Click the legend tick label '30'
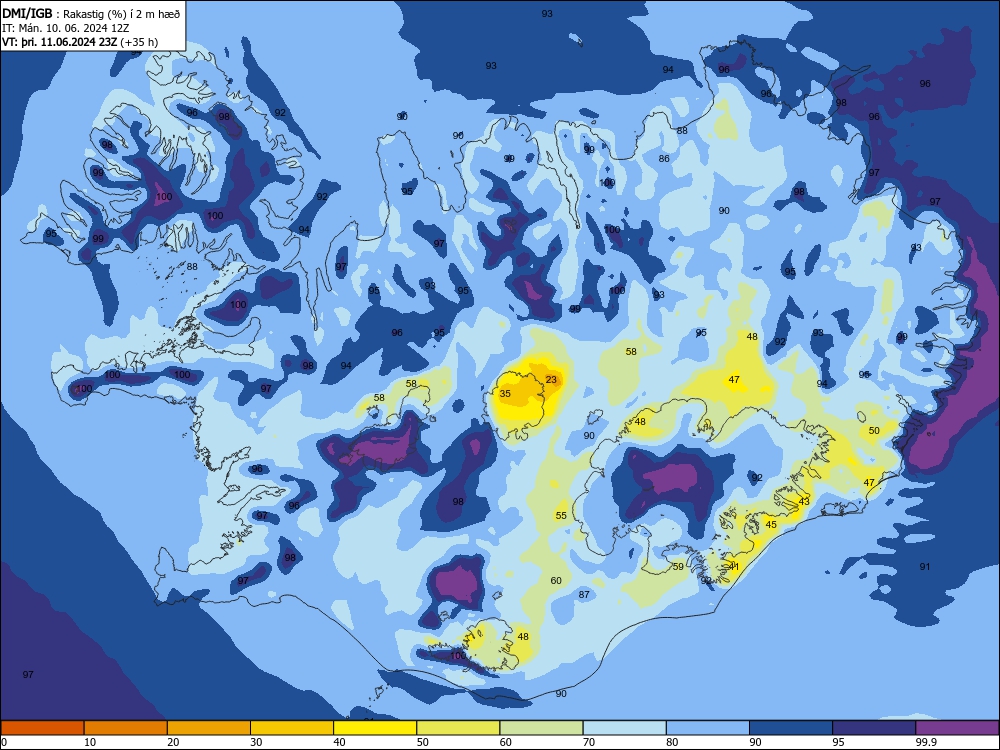This screenshot has height=750, width=1000. pyautogui.click(x=256, y=742)
